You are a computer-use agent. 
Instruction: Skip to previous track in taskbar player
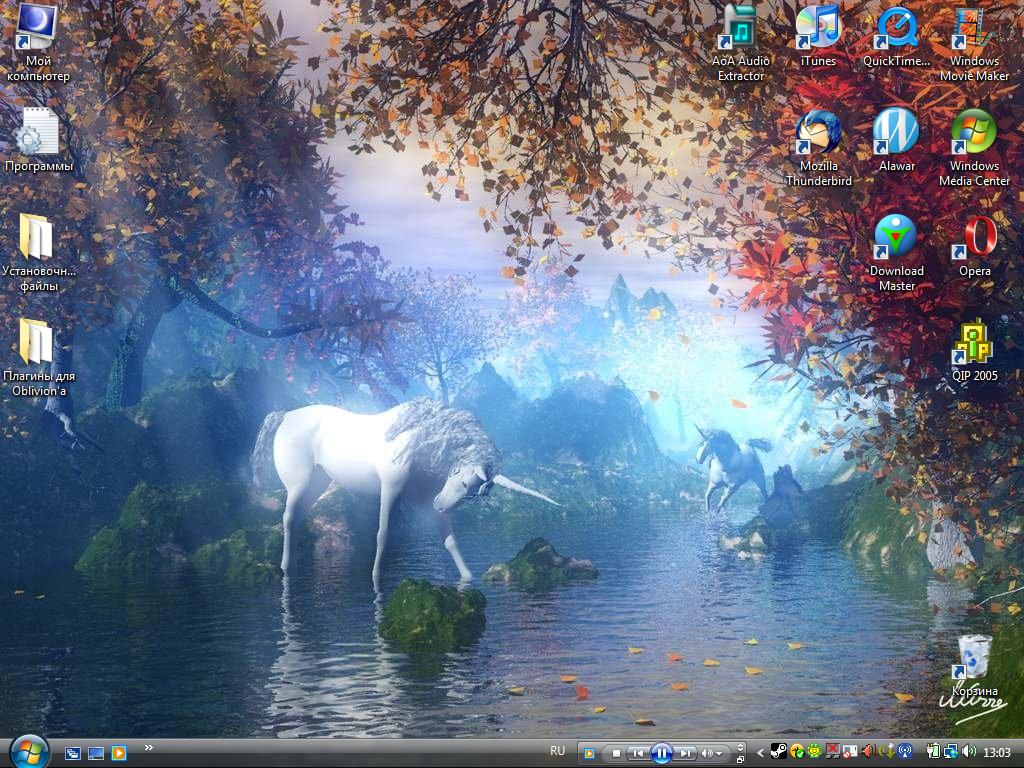pos(638,753)
